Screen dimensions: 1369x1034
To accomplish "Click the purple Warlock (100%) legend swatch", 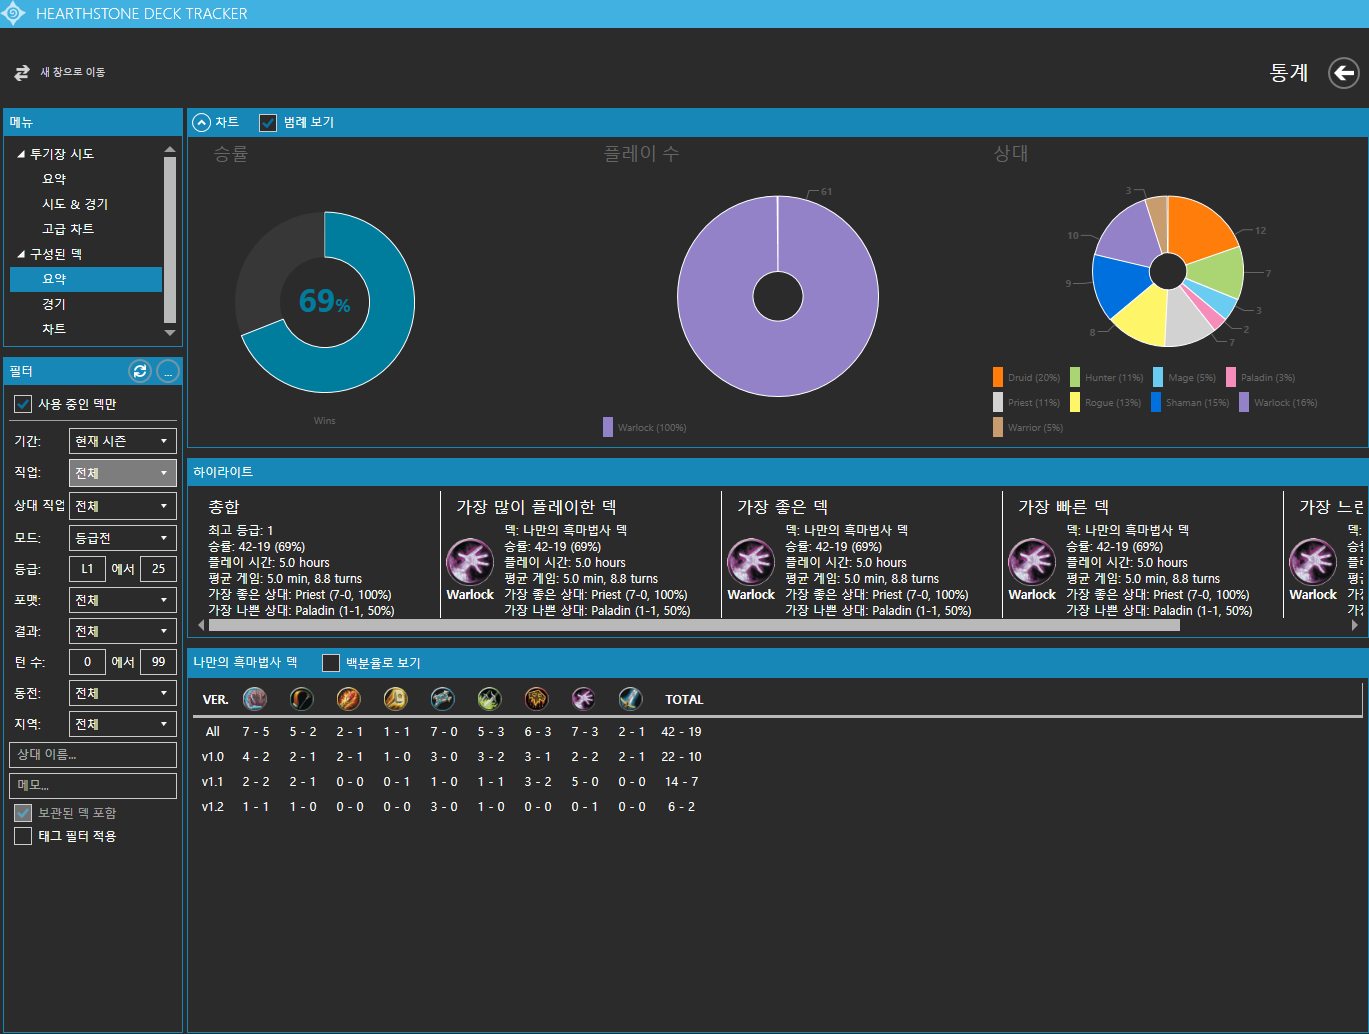I will 608,427.
